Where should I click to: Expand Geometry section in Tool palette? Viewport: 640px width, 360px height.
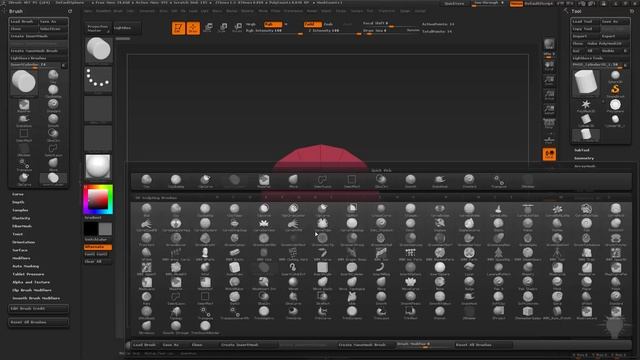(x=584, y=158)
